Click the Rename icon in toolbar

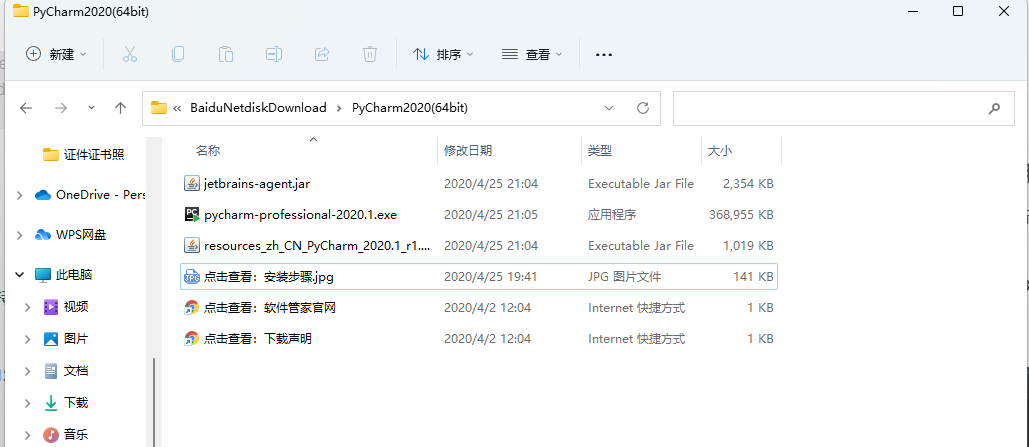(x=274, y=54)
